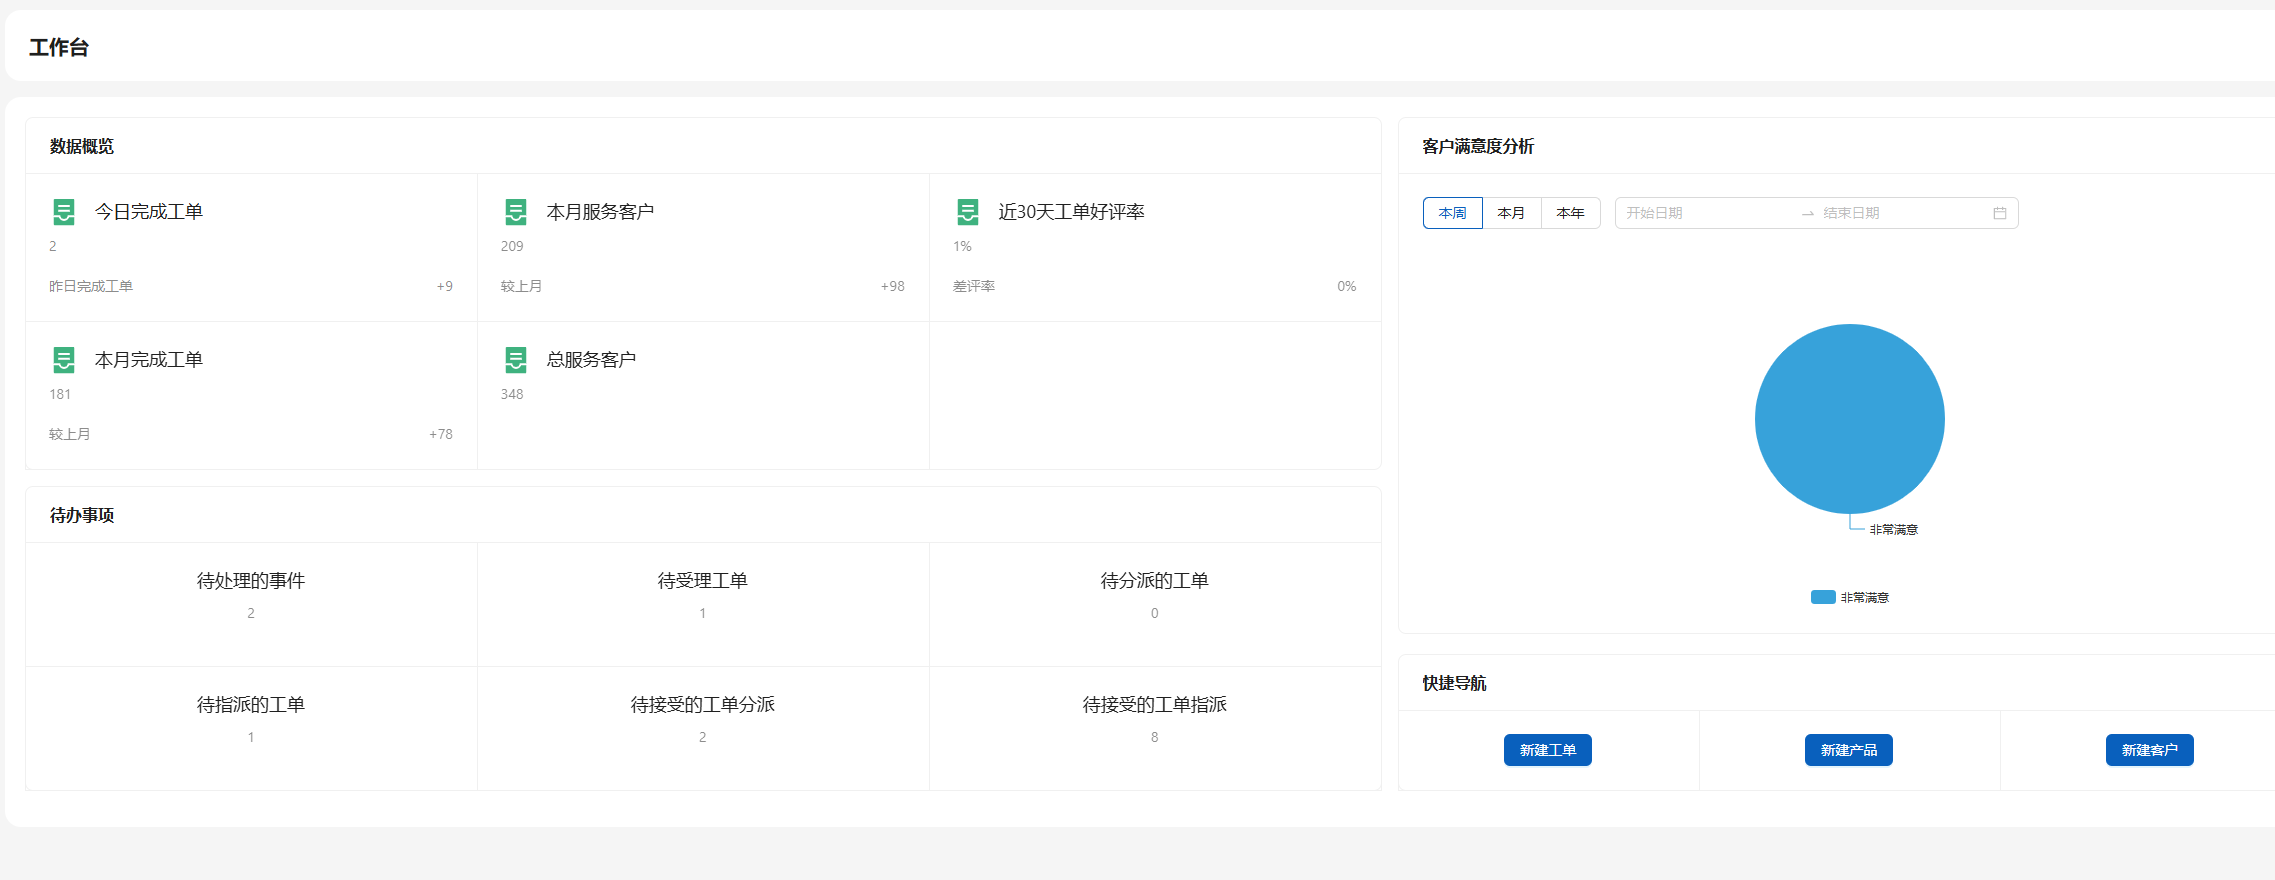Click the +98 monthly customer change
The width and height of the screenshot is (2275, 880).
tap(893, 286)
